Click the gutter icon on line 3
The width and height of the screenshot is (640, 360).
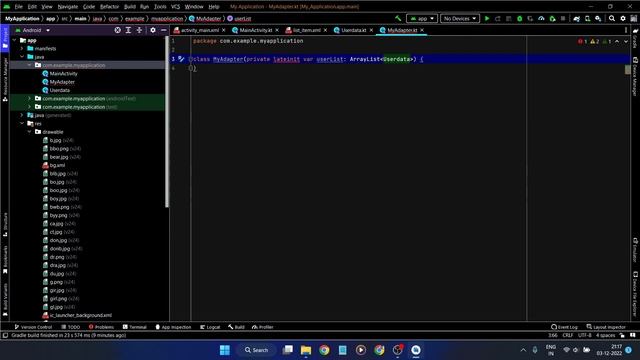pyautogui.click(x=181, y=59)
